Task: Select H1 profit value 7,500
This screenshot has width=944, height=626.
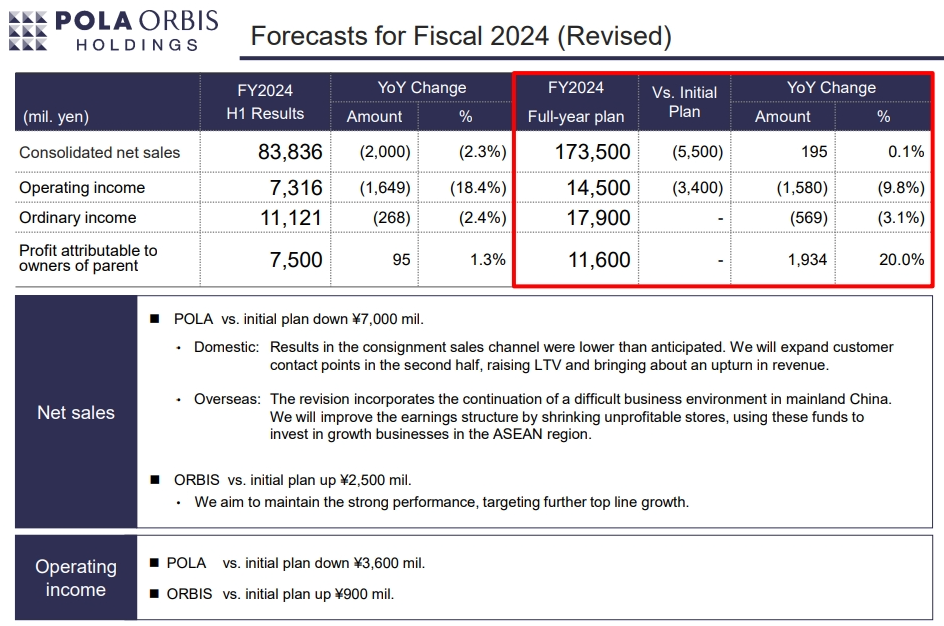Action: tap(296, 260)
